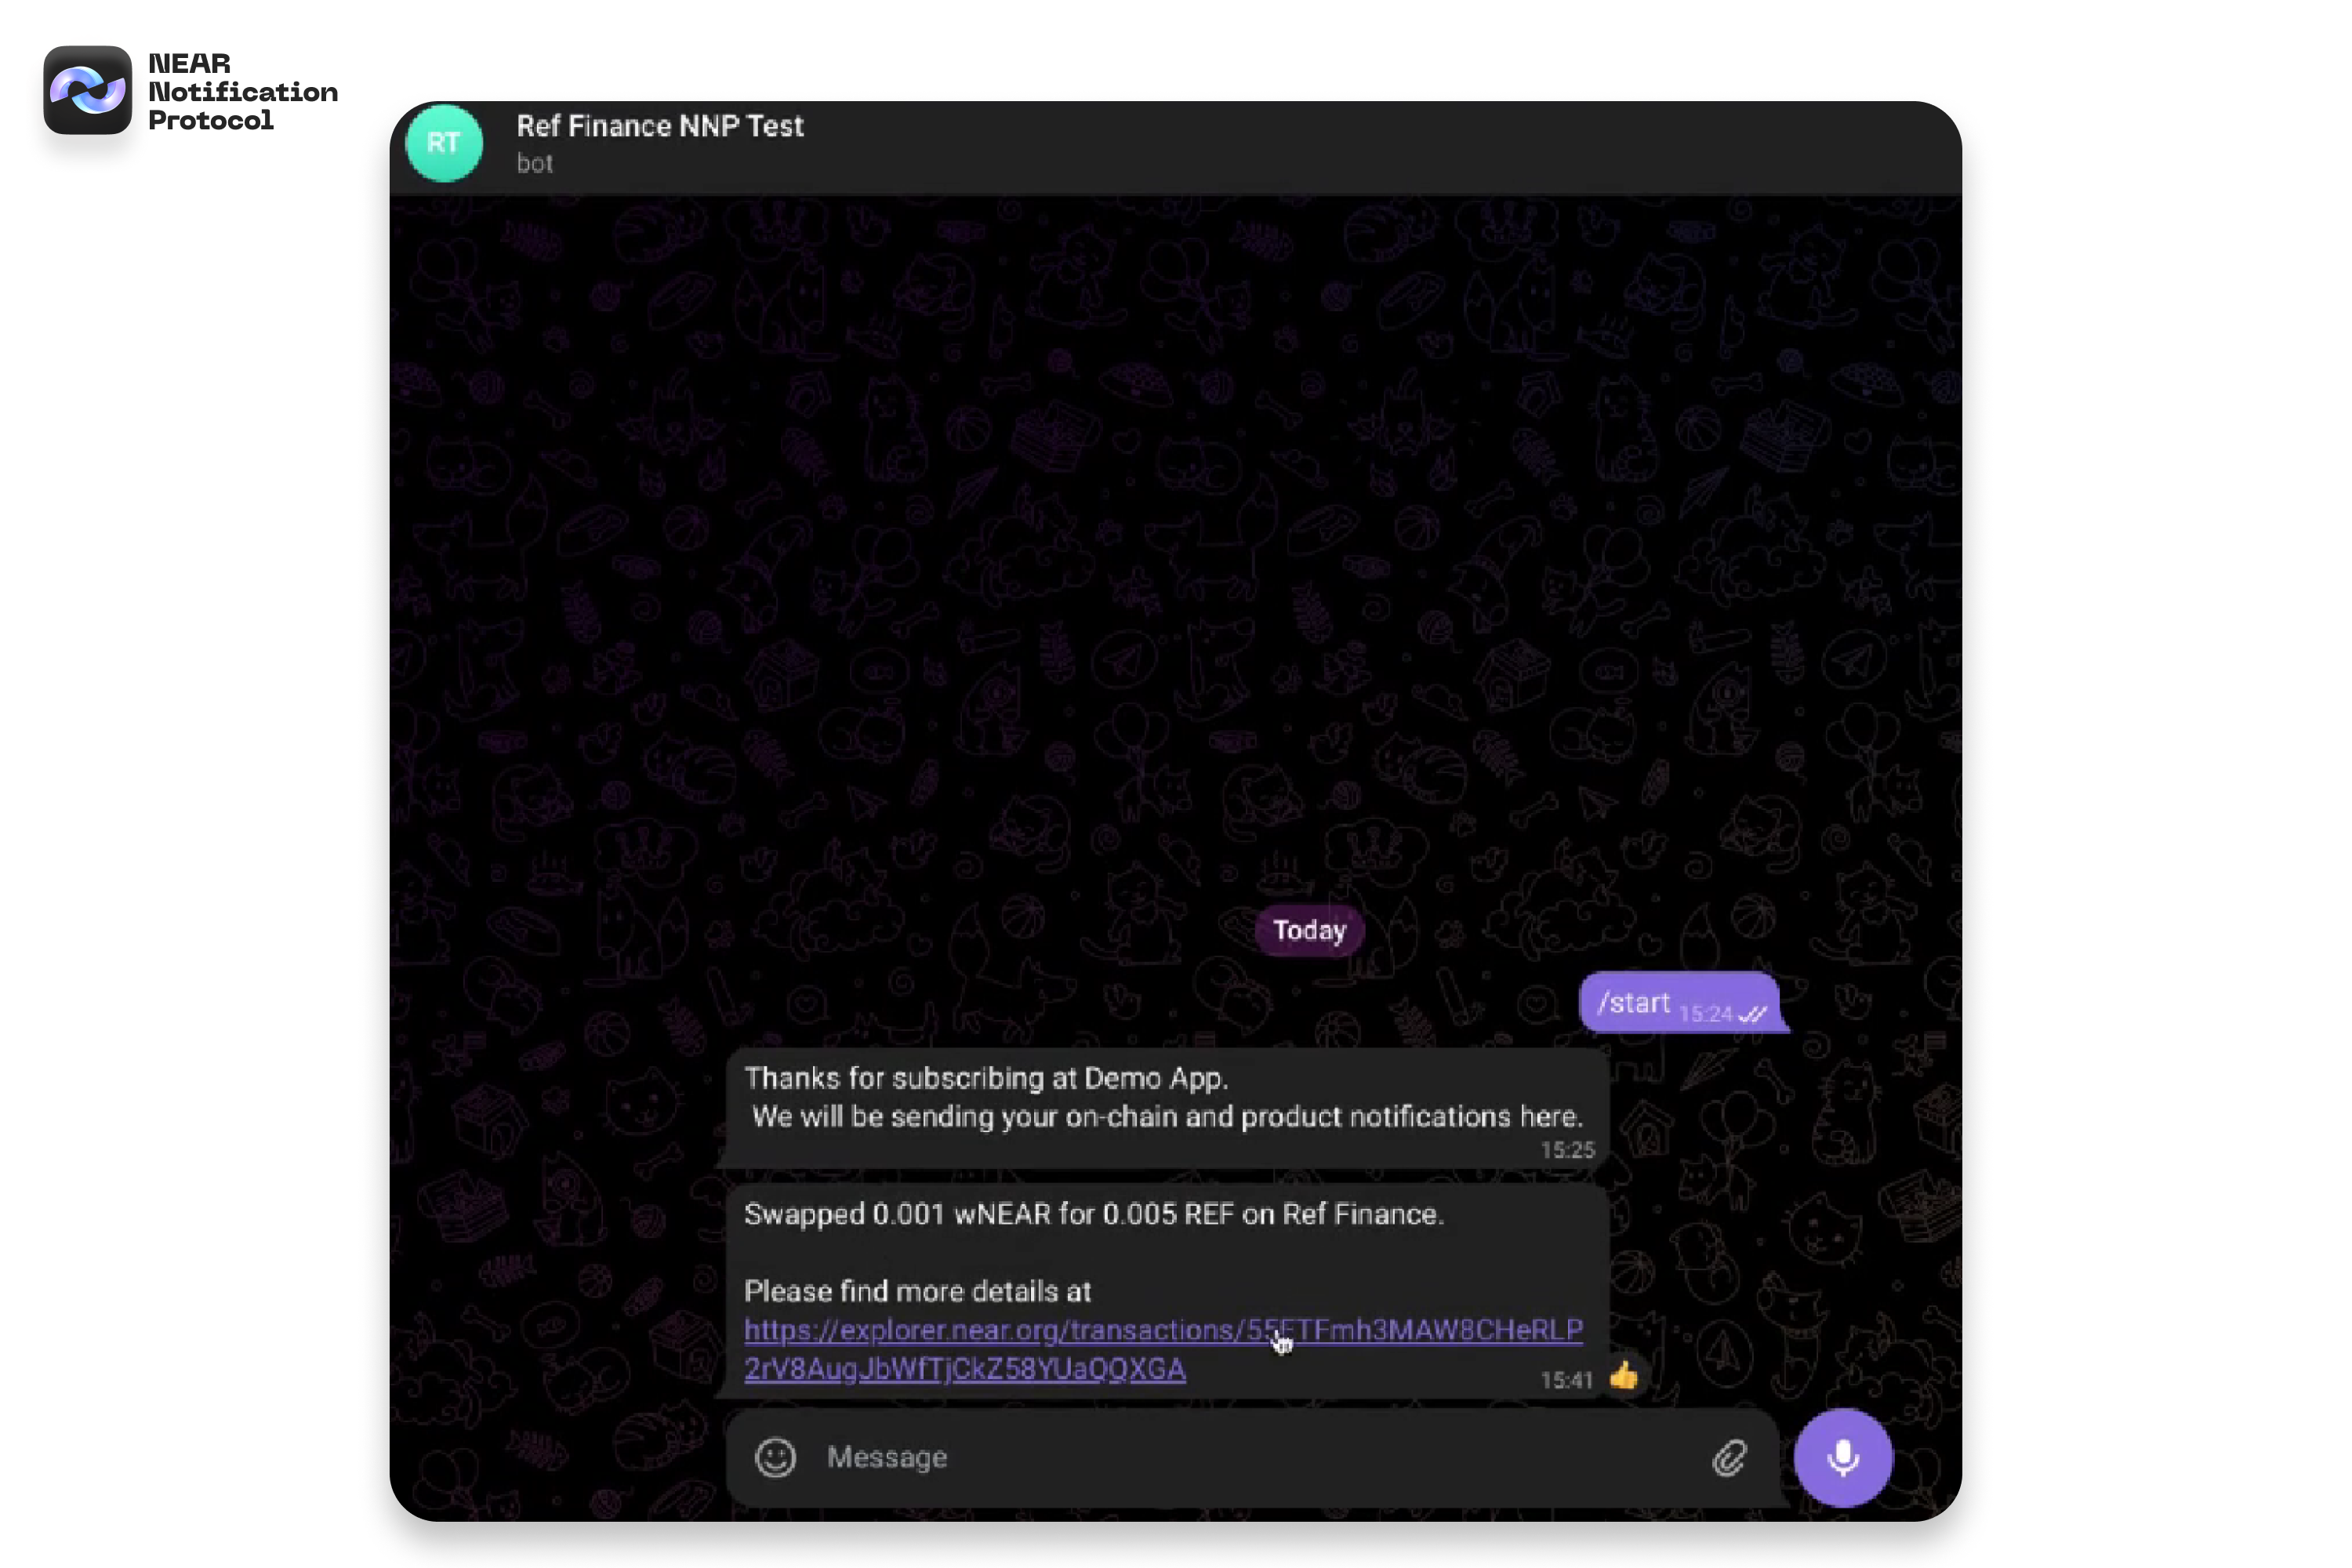Click the NEAR Notification Protocol text label
2352x1568 pixels.
(243, 92)
